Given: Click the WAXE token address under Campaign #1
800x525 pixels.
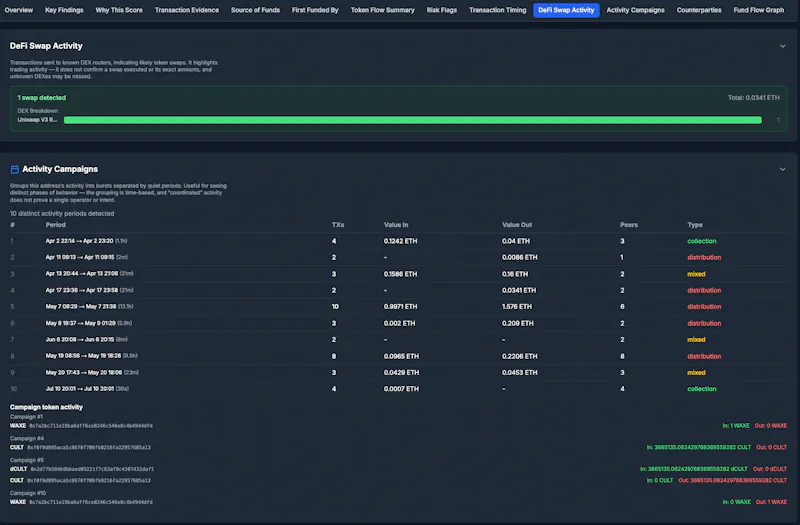Looking at the screenshot, I should pyautogui.click(x=91, y=426).
